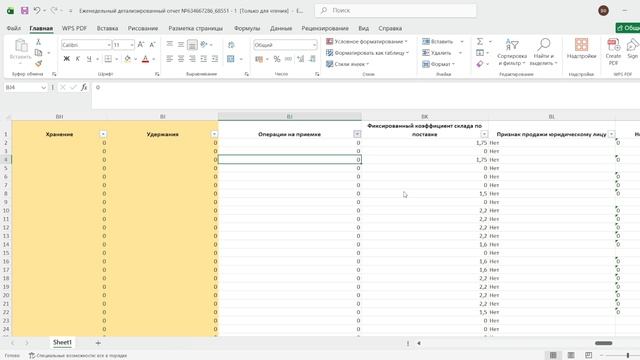640x360 pixels.
Task: Increase the cell indent
Action: coord(215,59)
